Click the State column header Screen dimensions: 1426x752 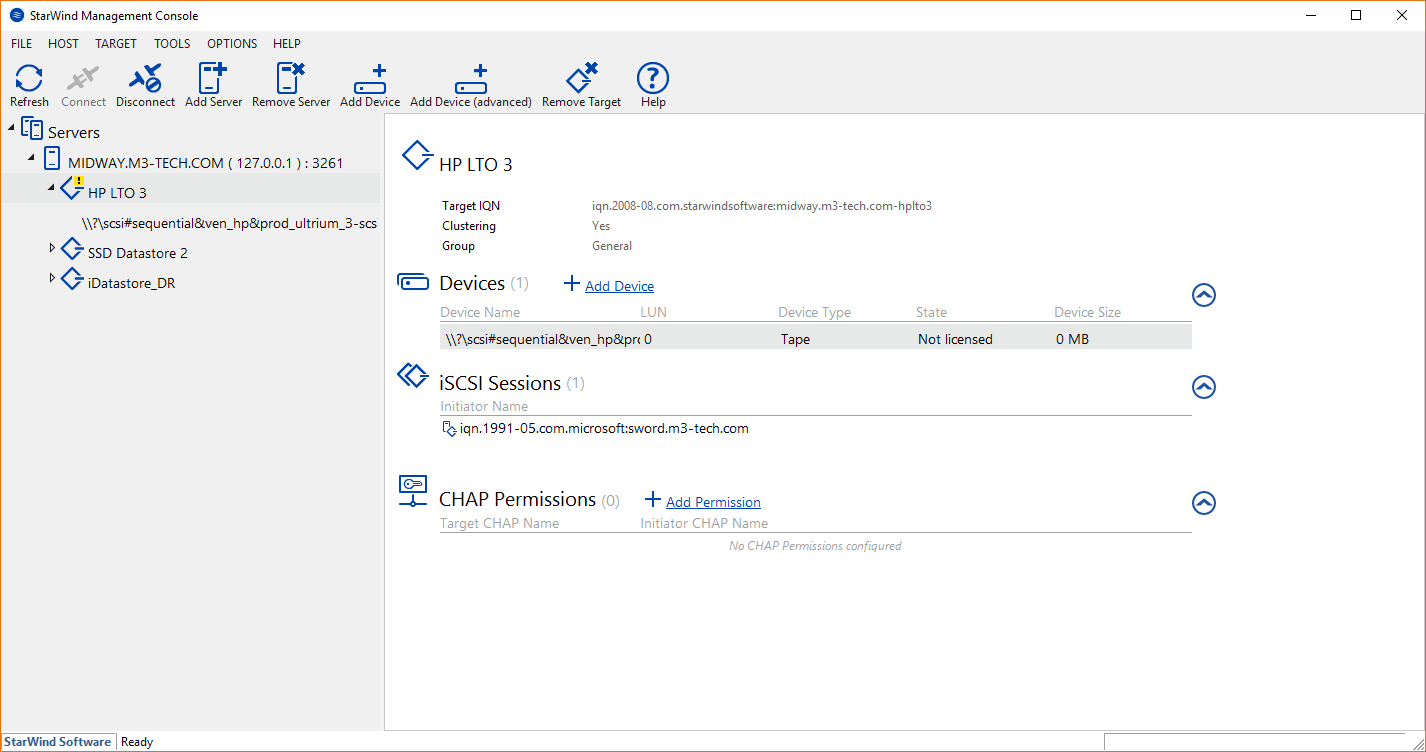[x=931, y=312]
